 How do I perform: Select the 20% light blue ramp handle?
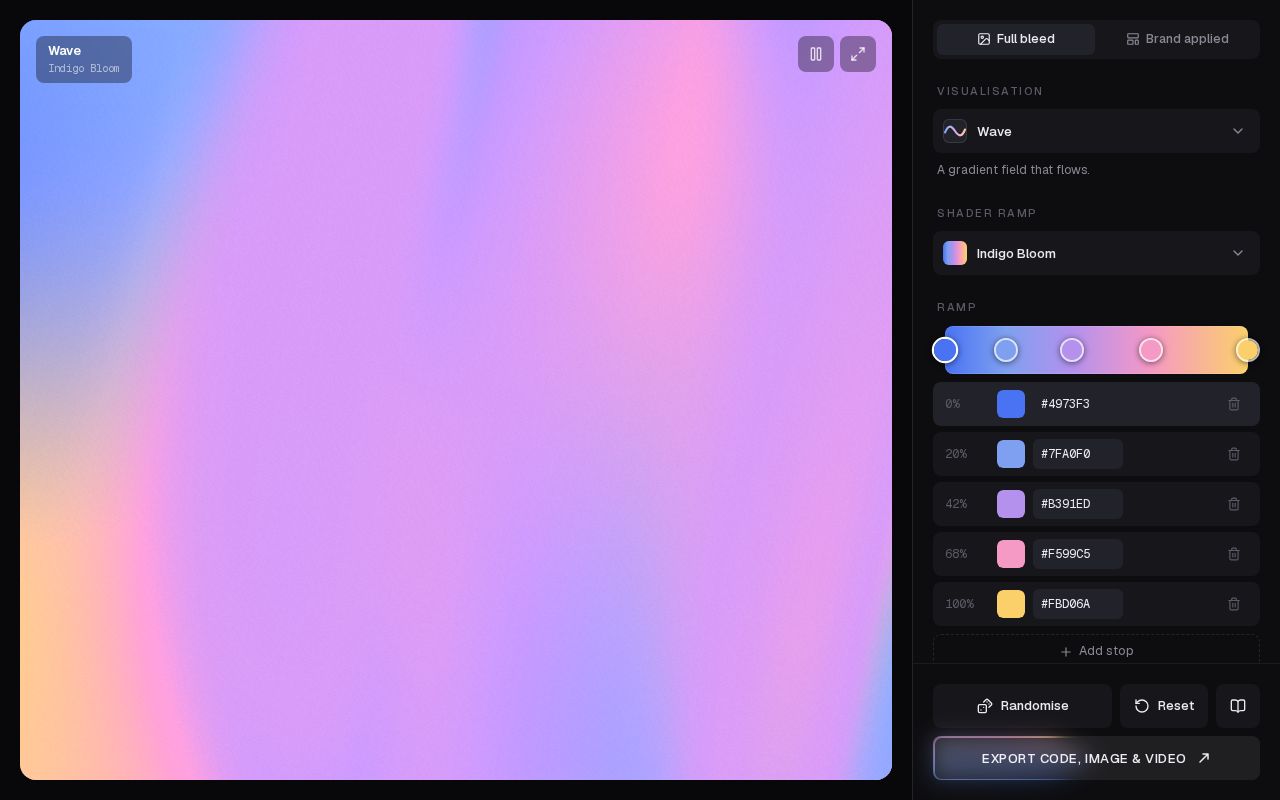[x=1006, y=350]
